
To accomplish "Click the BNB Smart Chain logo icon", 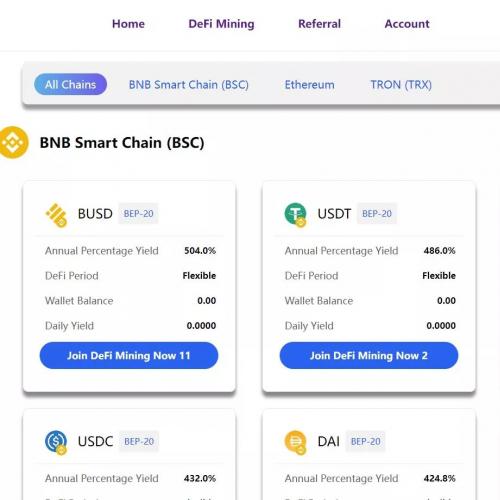I will [13, 142].
